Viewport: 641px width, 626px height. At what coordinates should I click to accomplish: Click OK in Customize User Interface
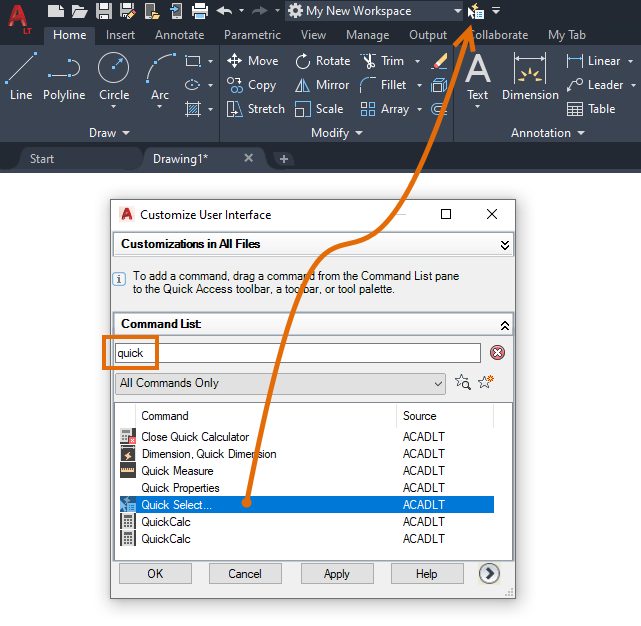coord(155,574)
